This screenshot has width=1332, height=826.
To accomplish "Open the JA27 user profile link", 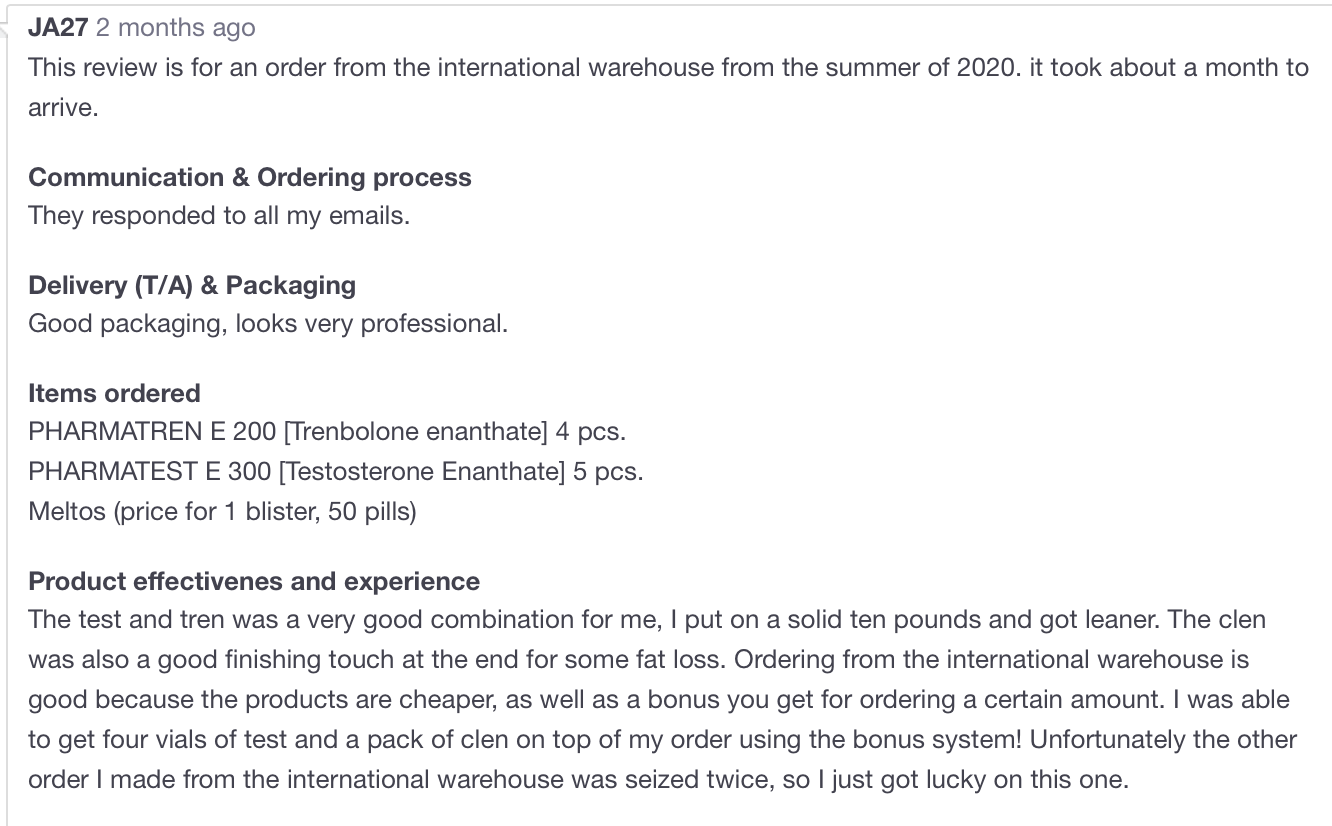I will (x=58, y=28).
